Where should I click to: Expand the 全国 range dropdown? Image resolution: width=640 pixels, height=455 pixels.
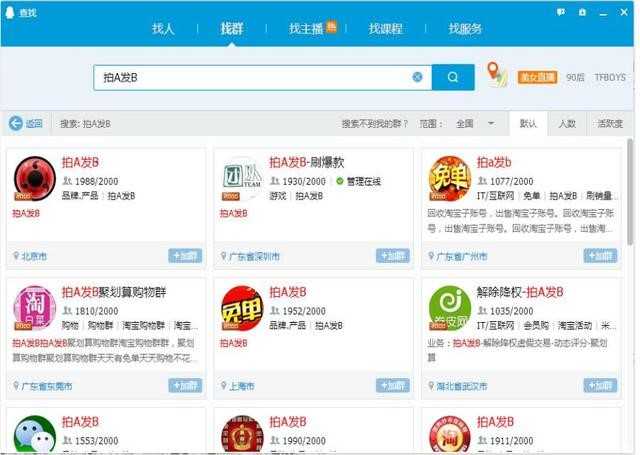pyautogui.click(x=475, y=123)
